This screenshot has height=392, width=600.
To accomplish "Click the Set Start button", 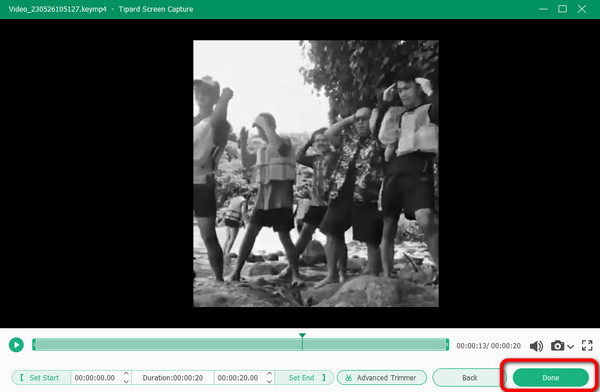I will click(x=41, y=377).
